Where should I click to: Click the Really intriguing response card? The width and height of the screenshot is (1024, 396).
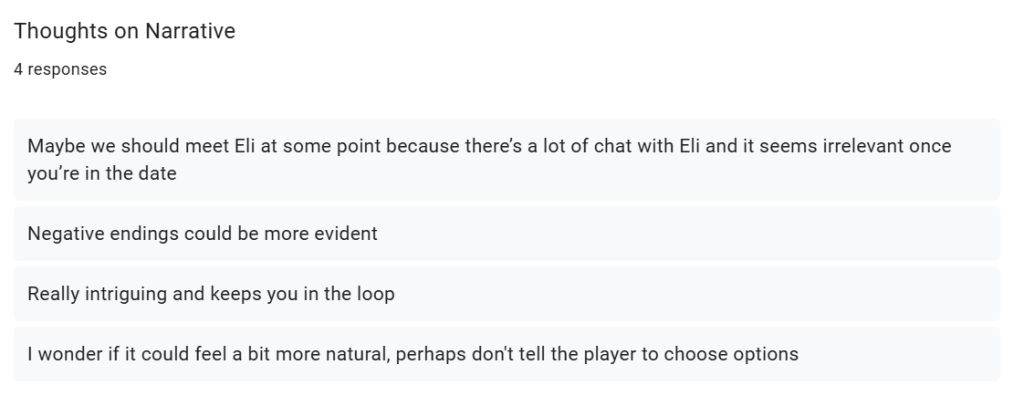(x=507, y=293)
